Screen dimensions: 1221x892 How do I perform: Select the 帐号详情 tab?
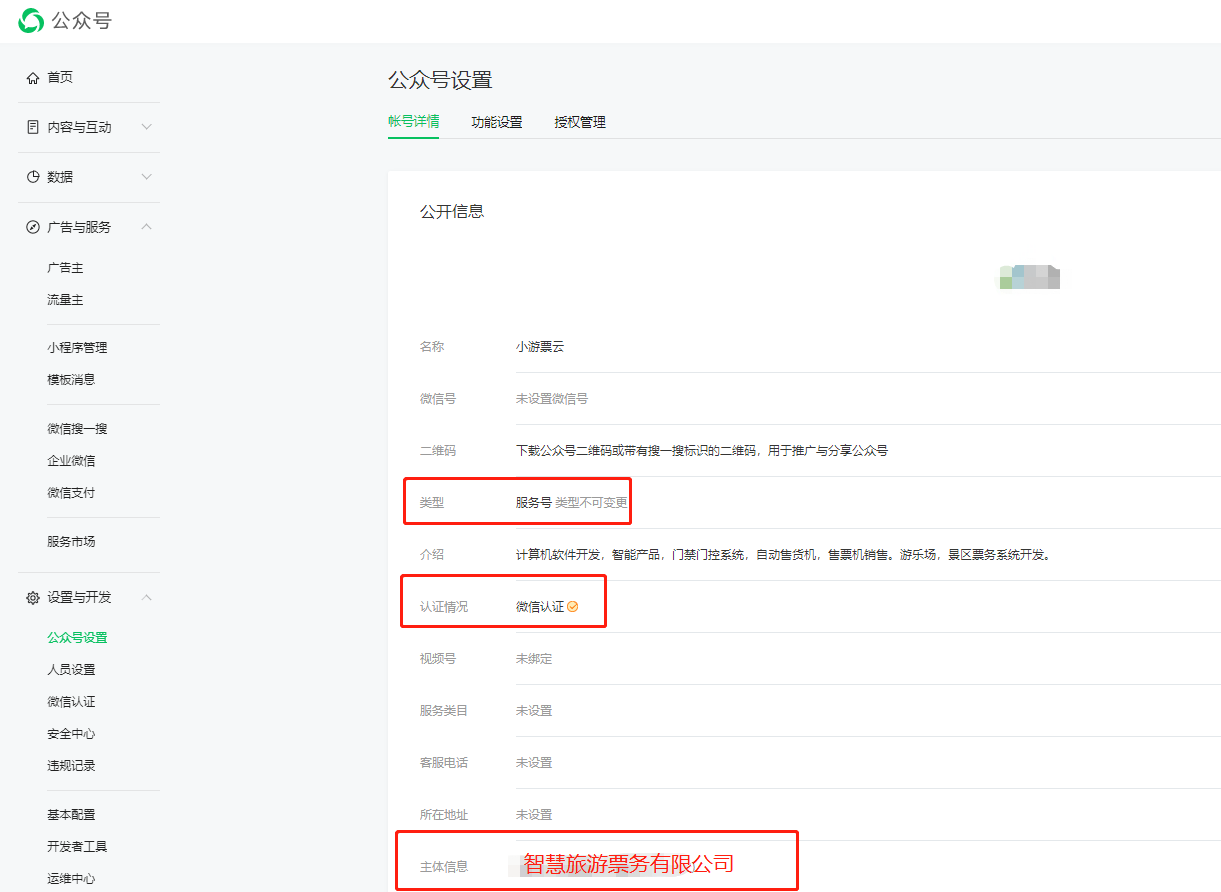click(413, 122)
